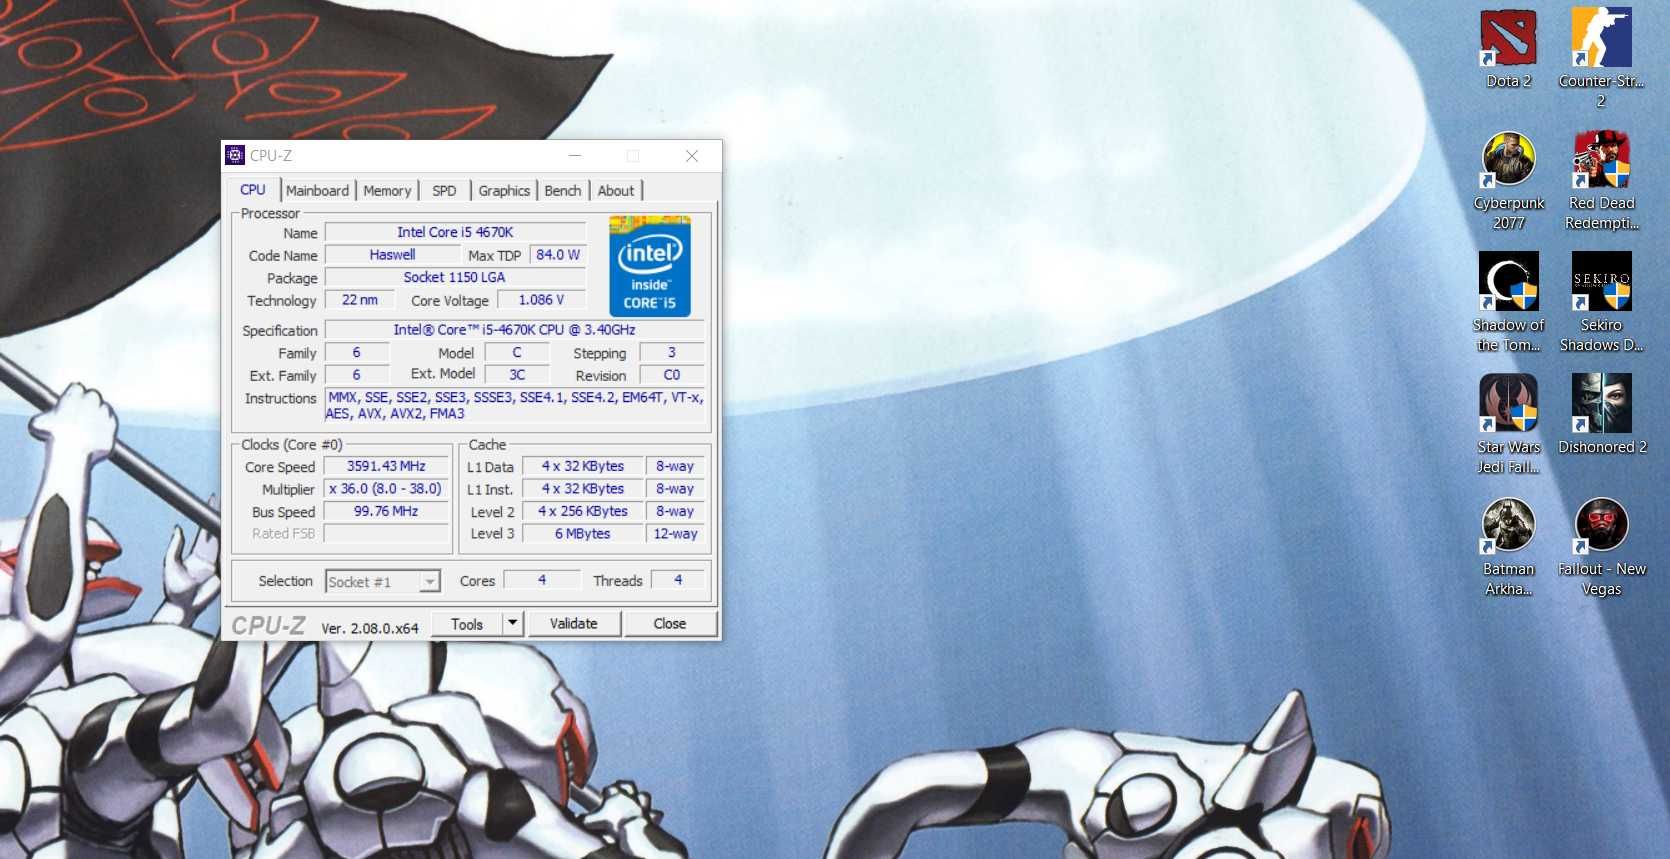Click the Core Voltage value 1.086 V
This screenshot has width=1670, height=859.
pyautogui.click(x=541, y=300)
